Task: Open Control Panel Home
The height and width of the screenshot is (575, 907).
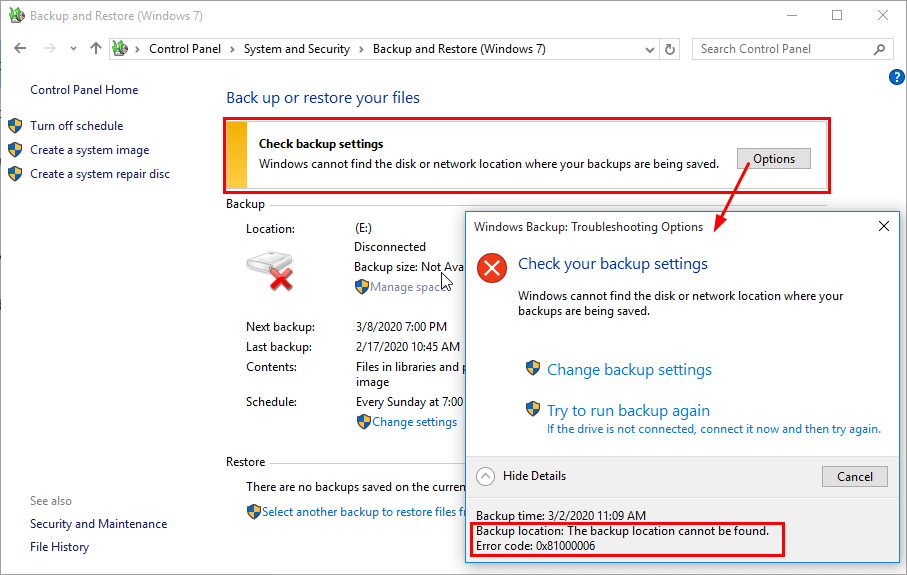Action: [x=84, y=90]
